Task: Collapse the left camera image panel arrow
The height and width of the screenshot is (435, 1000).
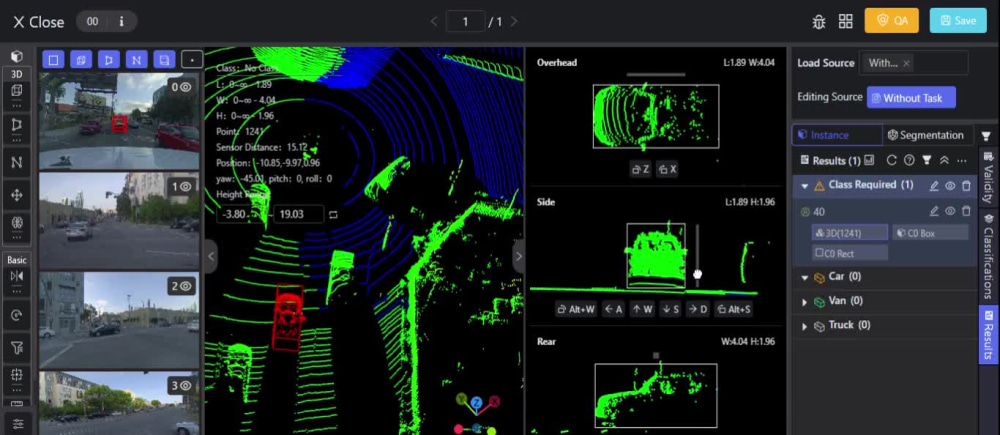Action: (212, 256)
